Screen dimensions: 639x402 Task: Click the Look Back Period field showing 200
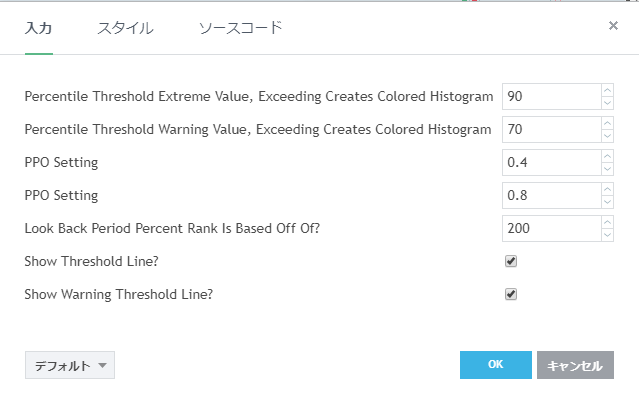coord(550,228)
